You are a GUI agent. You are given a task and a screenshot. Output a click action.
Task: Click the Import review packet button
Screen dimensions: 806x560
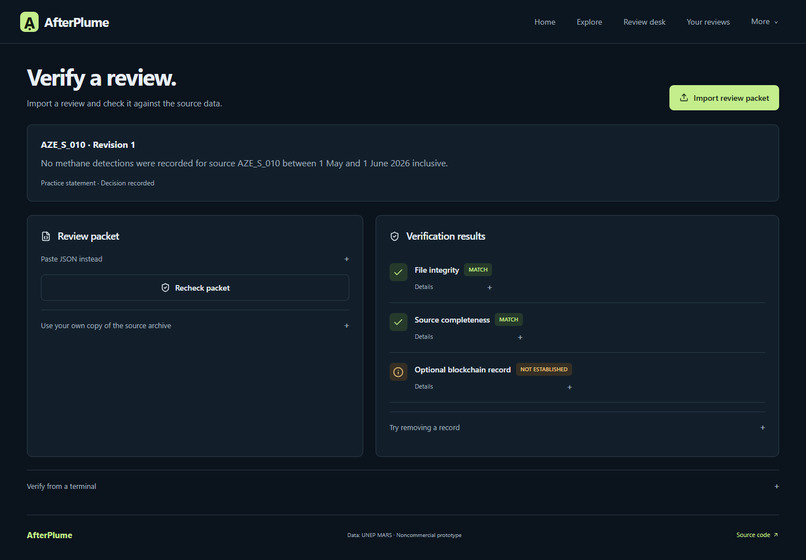724,98
